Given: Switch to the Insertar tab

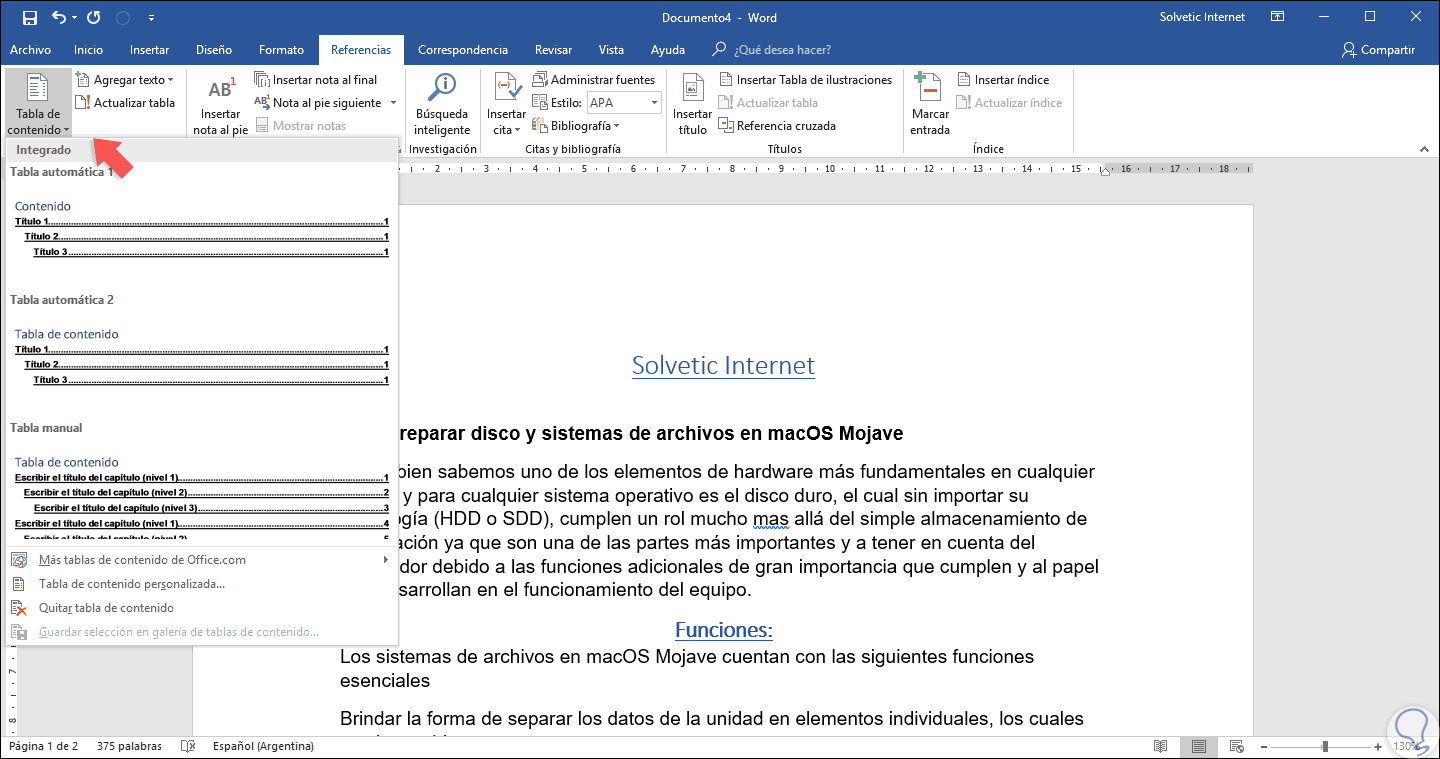Looking at the screenshot, I should (149, 50).
